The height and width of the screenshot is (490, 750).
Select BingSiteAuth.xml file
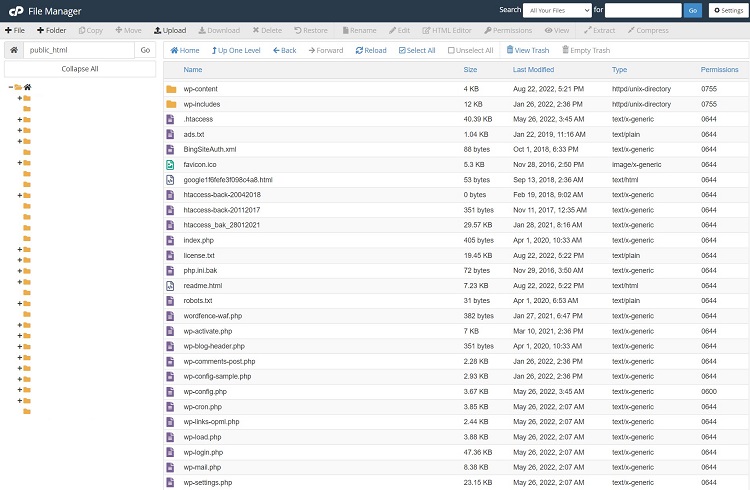tap(210, 149)
